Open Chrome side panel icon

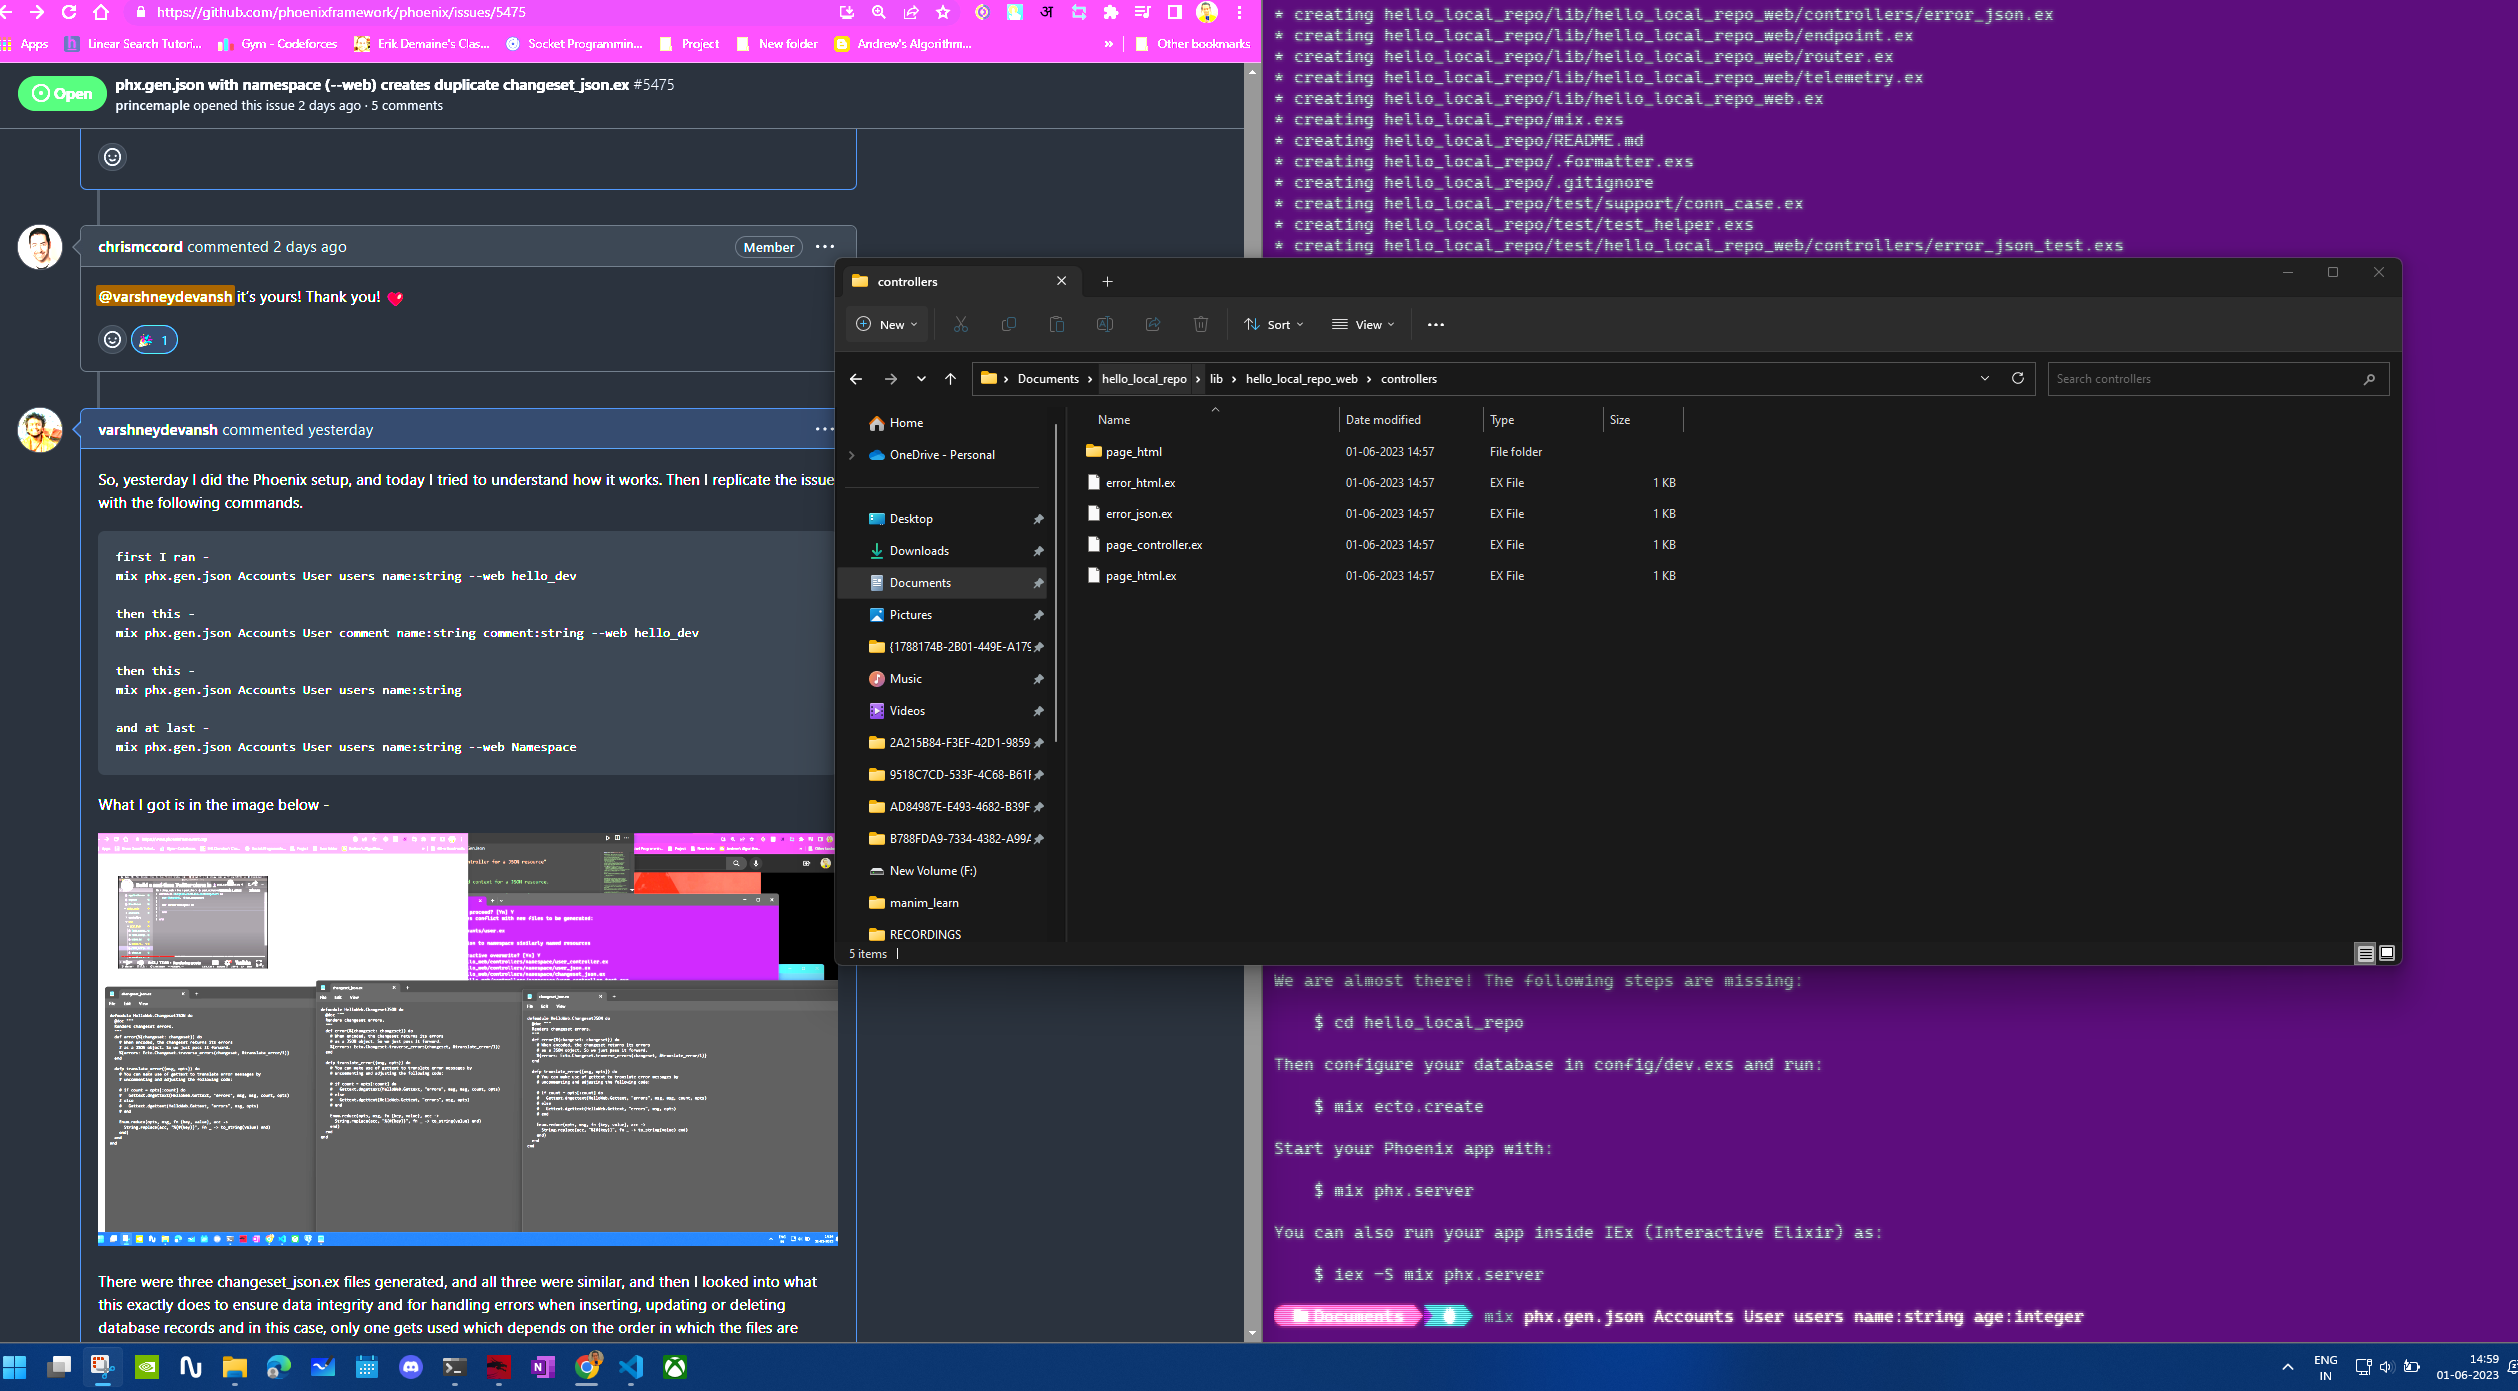[1174, 12]
